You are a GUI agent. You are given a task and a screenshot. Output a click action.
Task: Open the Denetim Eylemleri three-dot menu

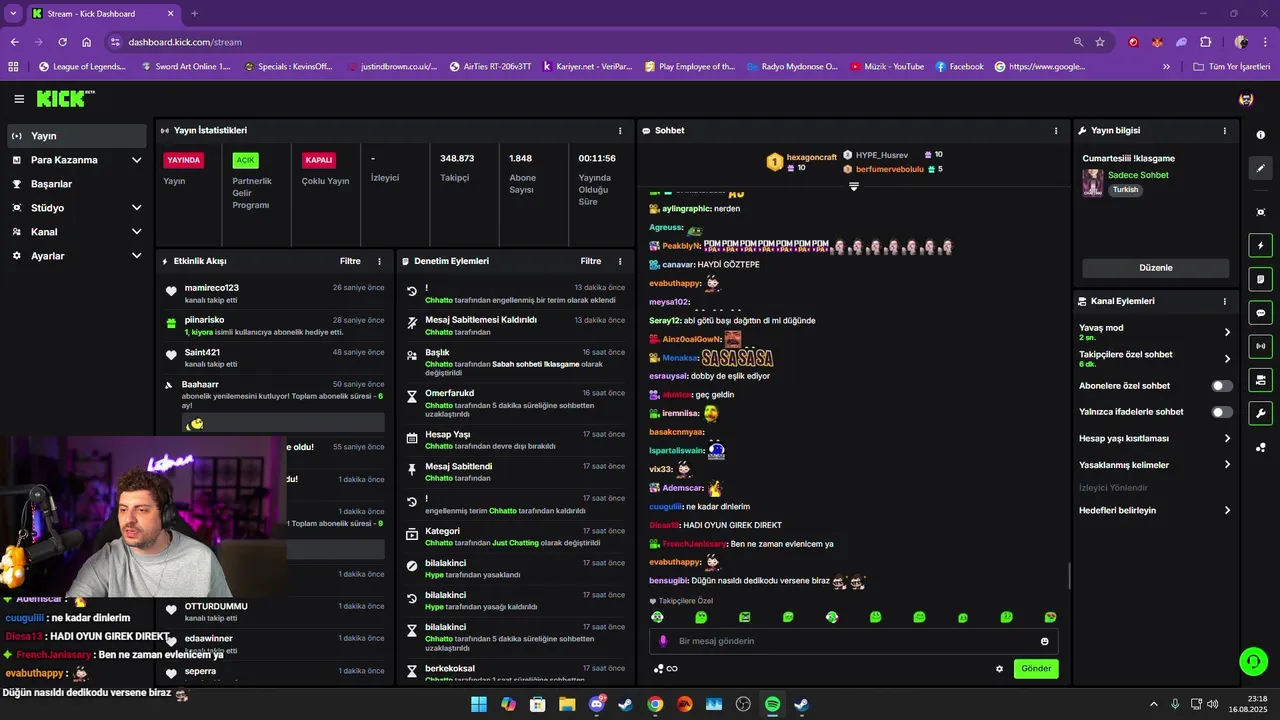pyautogui.click(x=620, y=261)
